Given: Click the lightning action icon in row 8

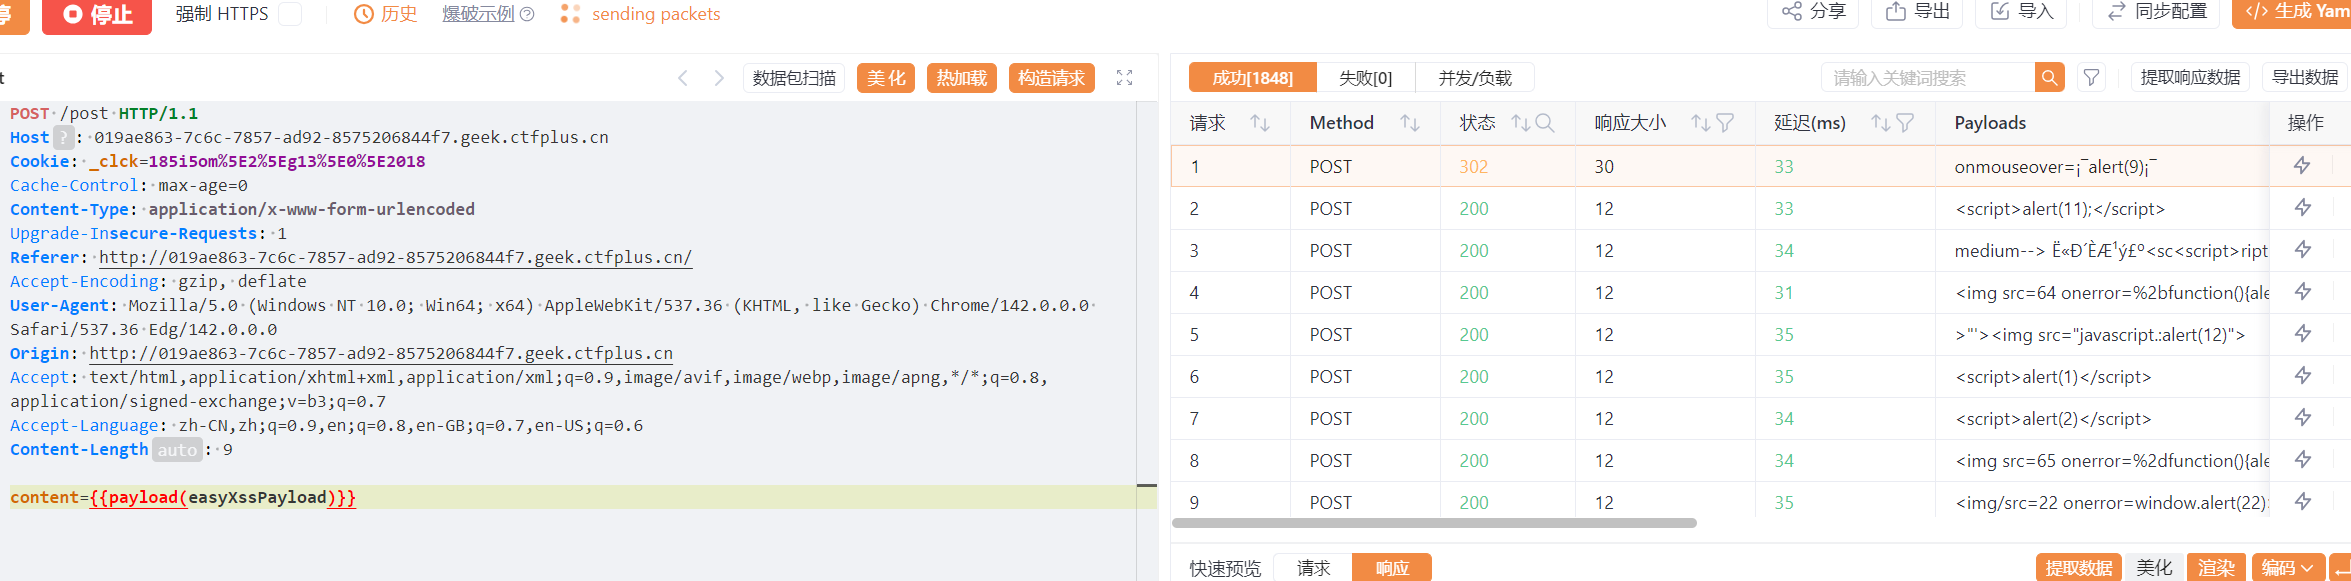Looking at the screenshot, I should [x=2302, y=460].
